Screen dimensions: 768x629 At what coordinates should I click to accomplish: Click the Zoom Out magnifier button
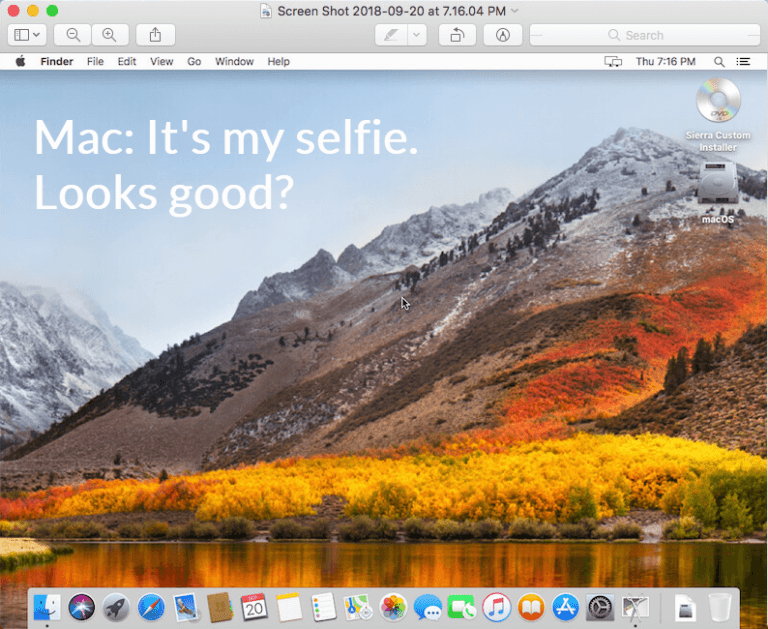(72, 35)
